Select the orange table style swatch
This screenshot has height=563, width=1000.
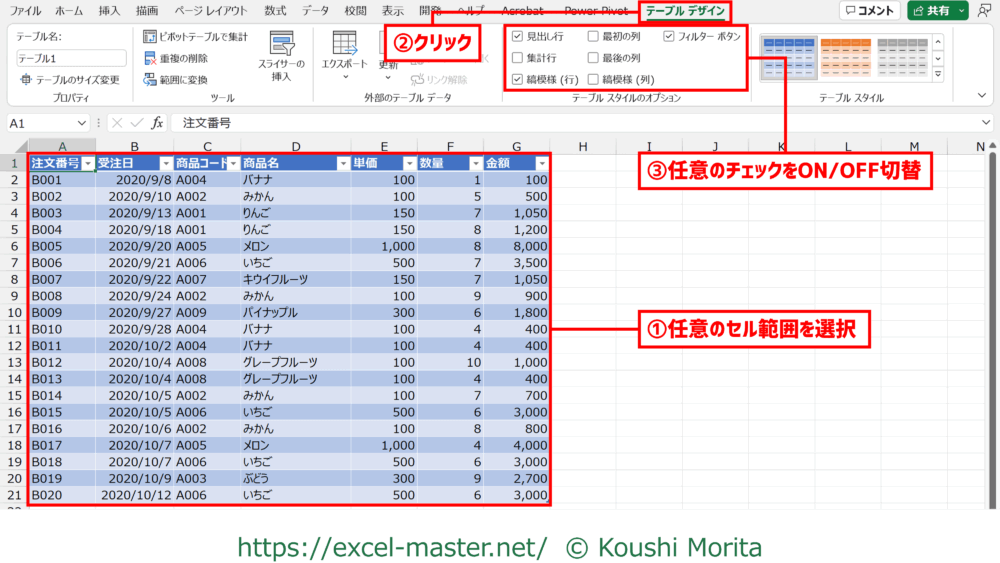pos(845,57)
